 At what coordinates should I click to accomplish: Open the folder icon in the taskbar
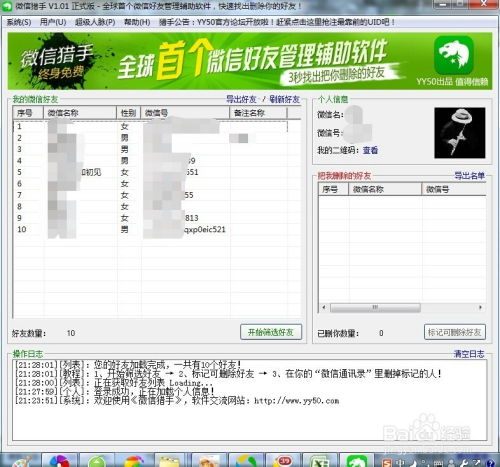(x=169, y=461)
